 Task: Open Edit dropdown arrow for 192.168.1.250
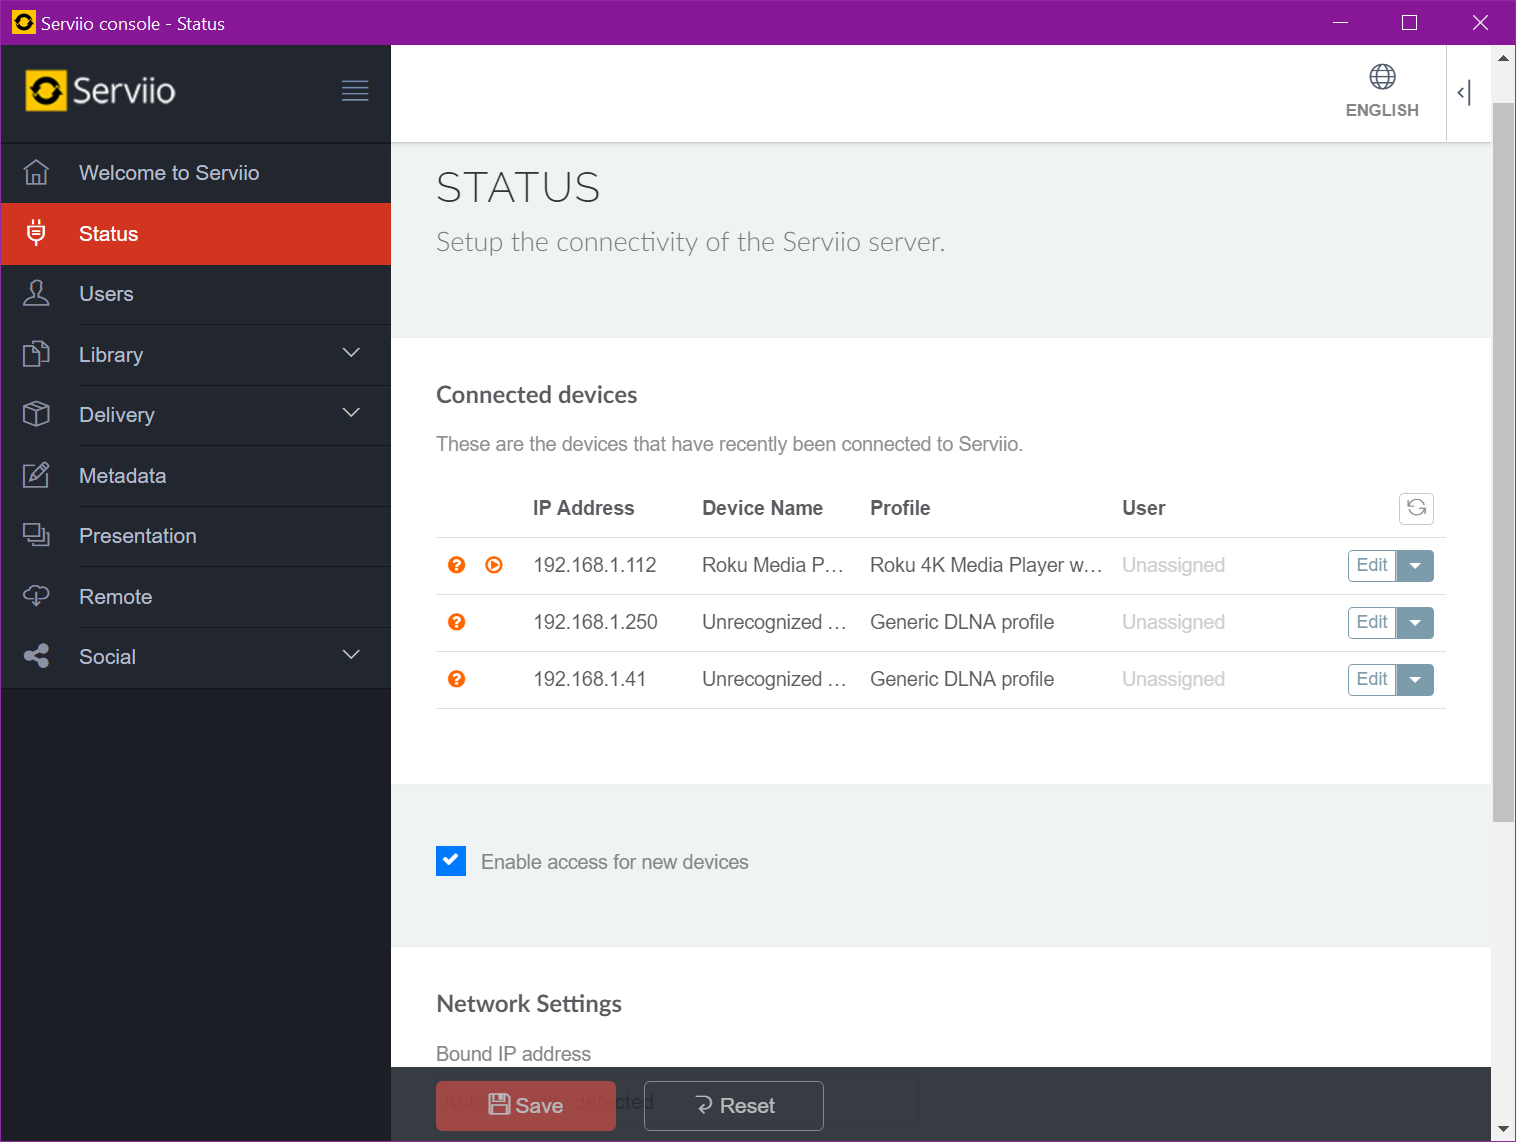(x=1415, y=623)
